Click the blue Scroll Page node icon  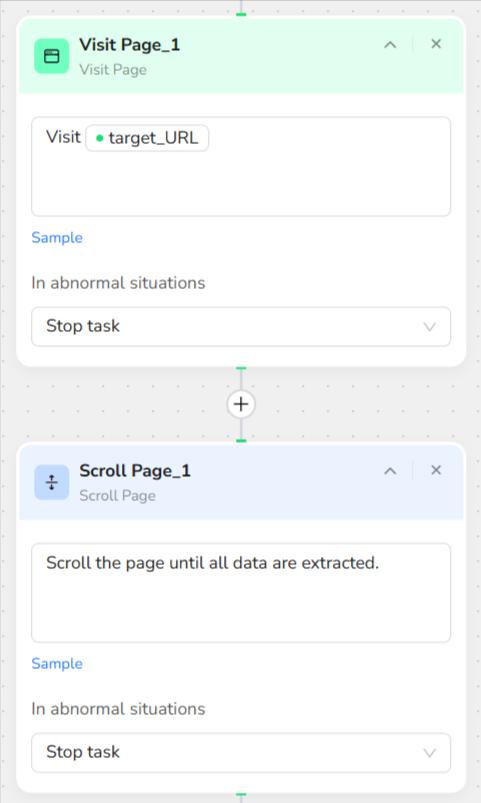click(x=52, y=482)
